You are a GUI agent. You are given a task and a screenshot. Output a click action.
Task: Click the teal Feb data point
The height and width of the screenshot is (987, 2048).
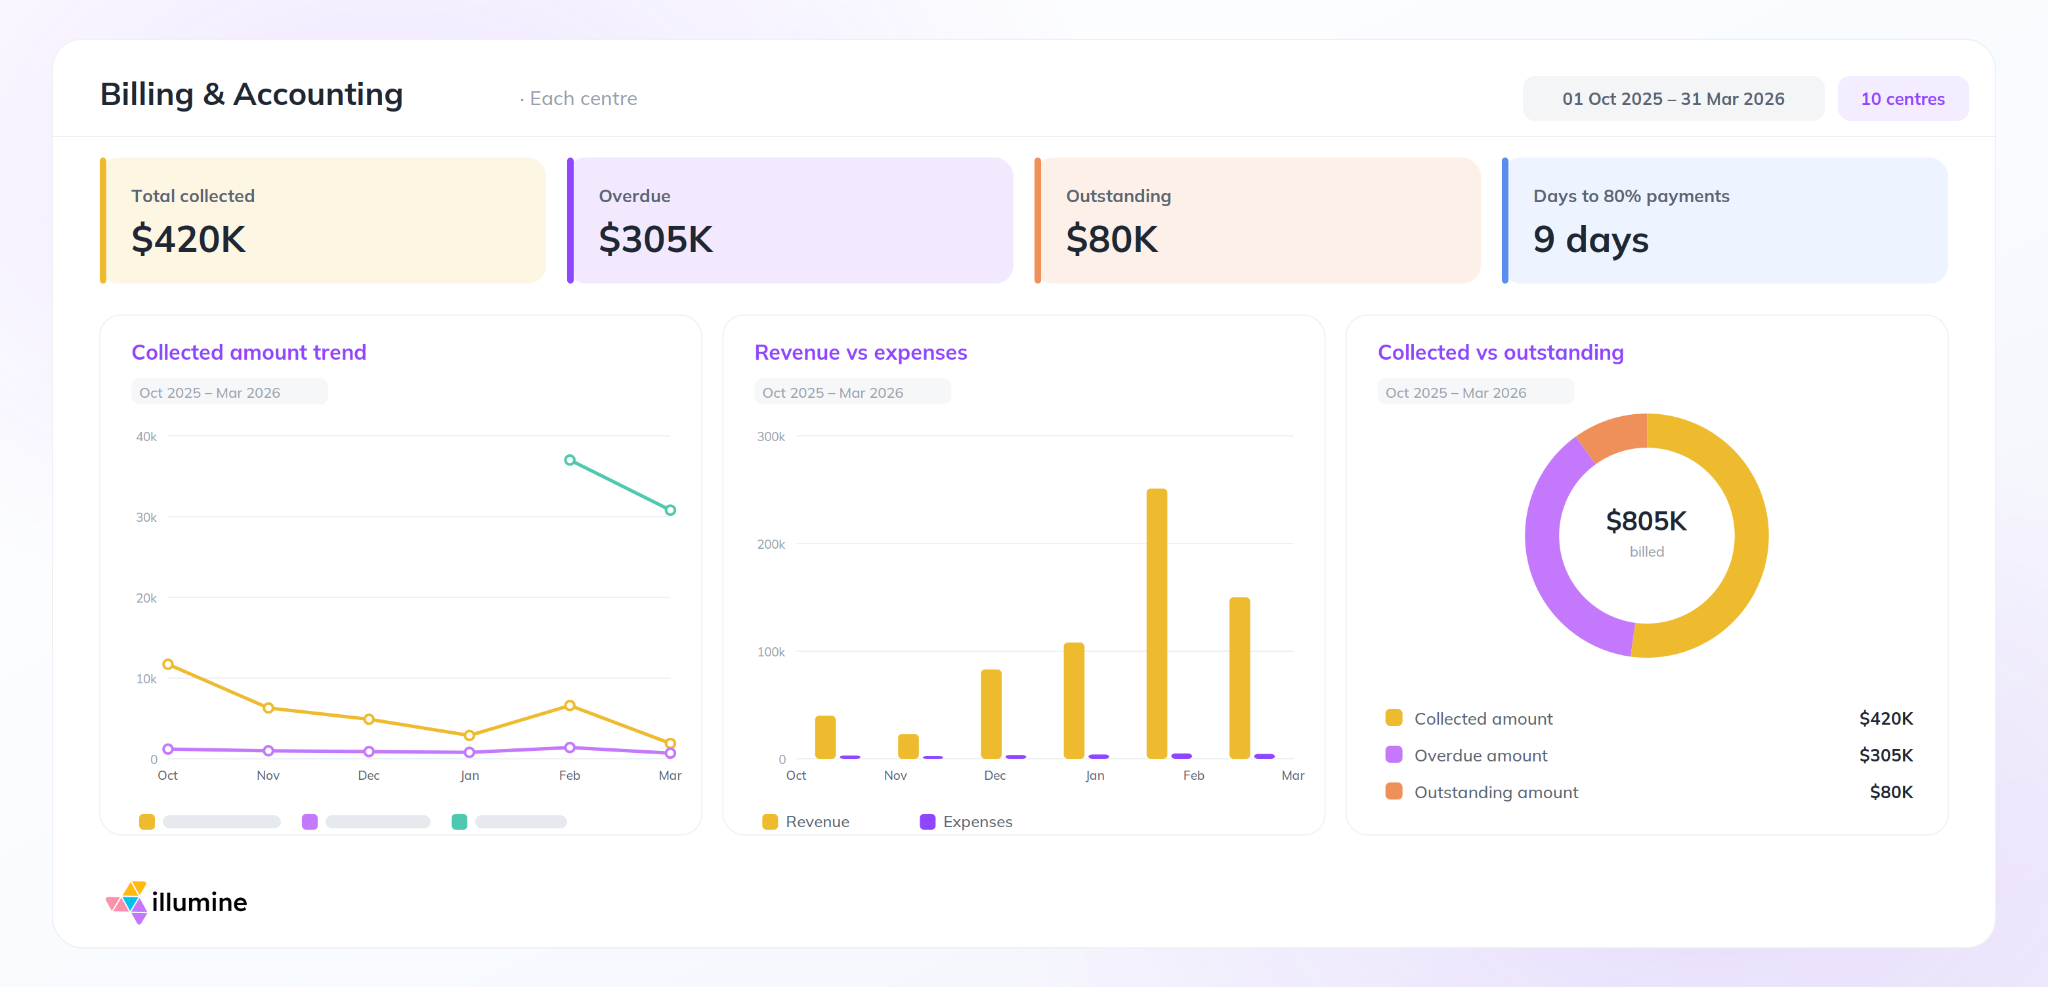click(570, 460)
